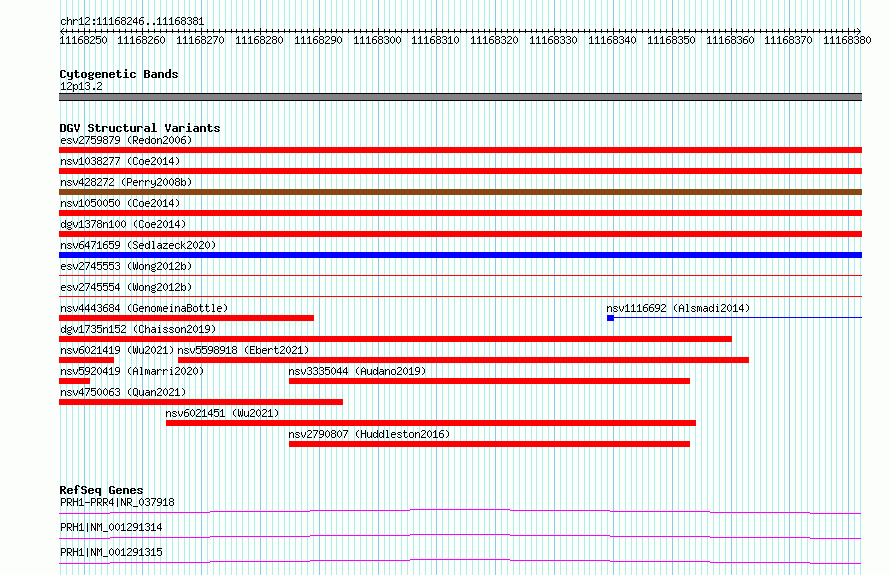
Task: Select the red bar under nsv2790807
Action: (489, 444)
